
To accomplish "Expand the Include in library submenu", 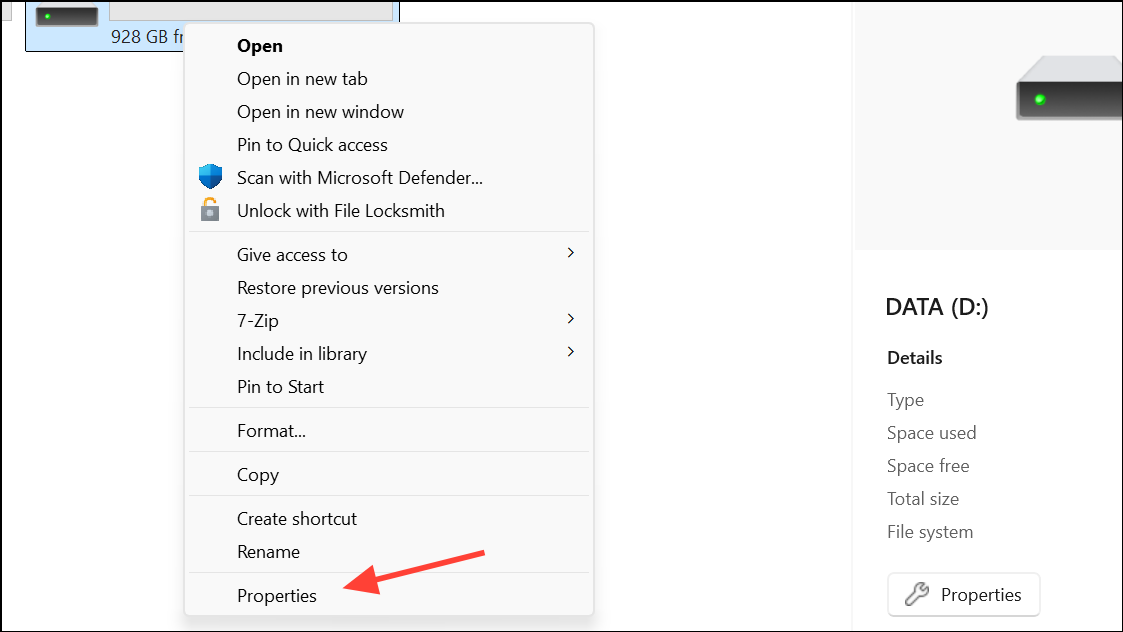I will (x=301, y=353).
